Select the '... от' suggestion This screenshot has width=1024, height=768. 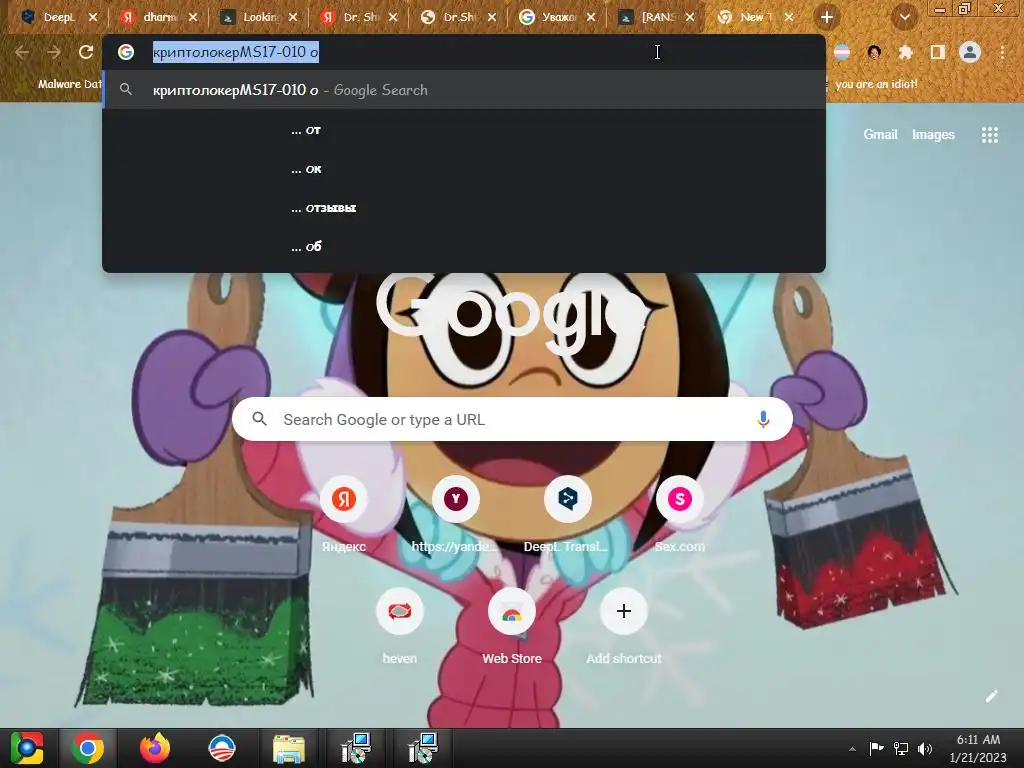coord(464,130)
